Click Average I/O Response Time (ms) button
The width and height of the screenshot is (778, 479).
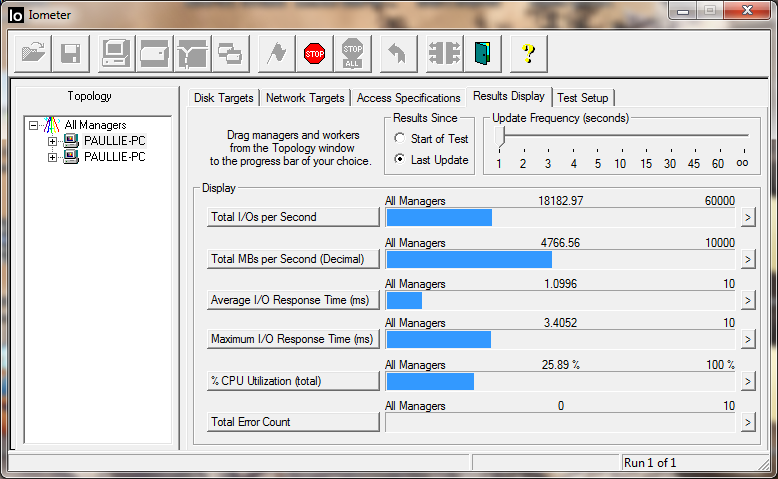tap(293, 300)
